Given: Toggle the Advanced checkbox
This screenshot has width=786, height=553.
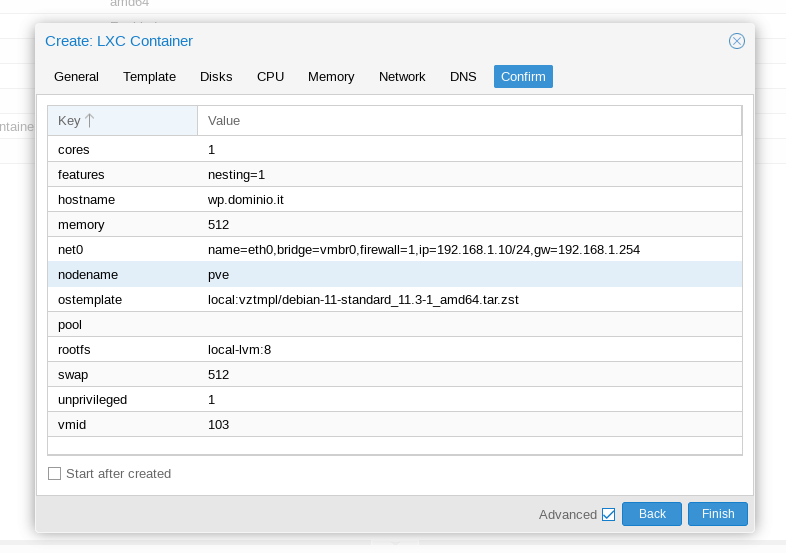Looking at the screenshot, I should tap(609, 514).
